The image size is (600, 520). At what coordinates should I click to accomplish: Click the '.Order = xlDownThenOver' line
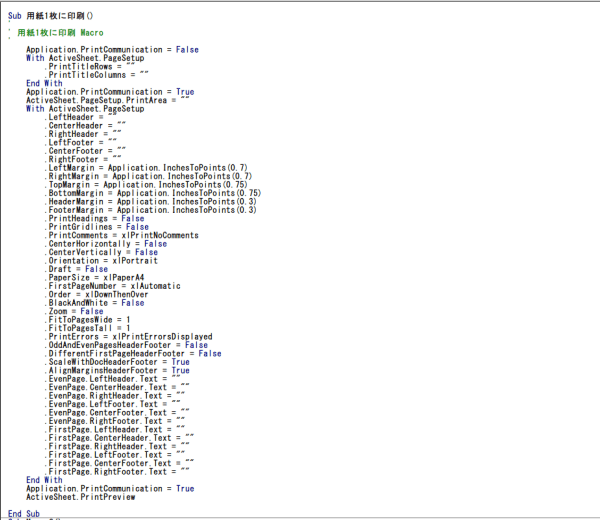(x=97, y=294)
